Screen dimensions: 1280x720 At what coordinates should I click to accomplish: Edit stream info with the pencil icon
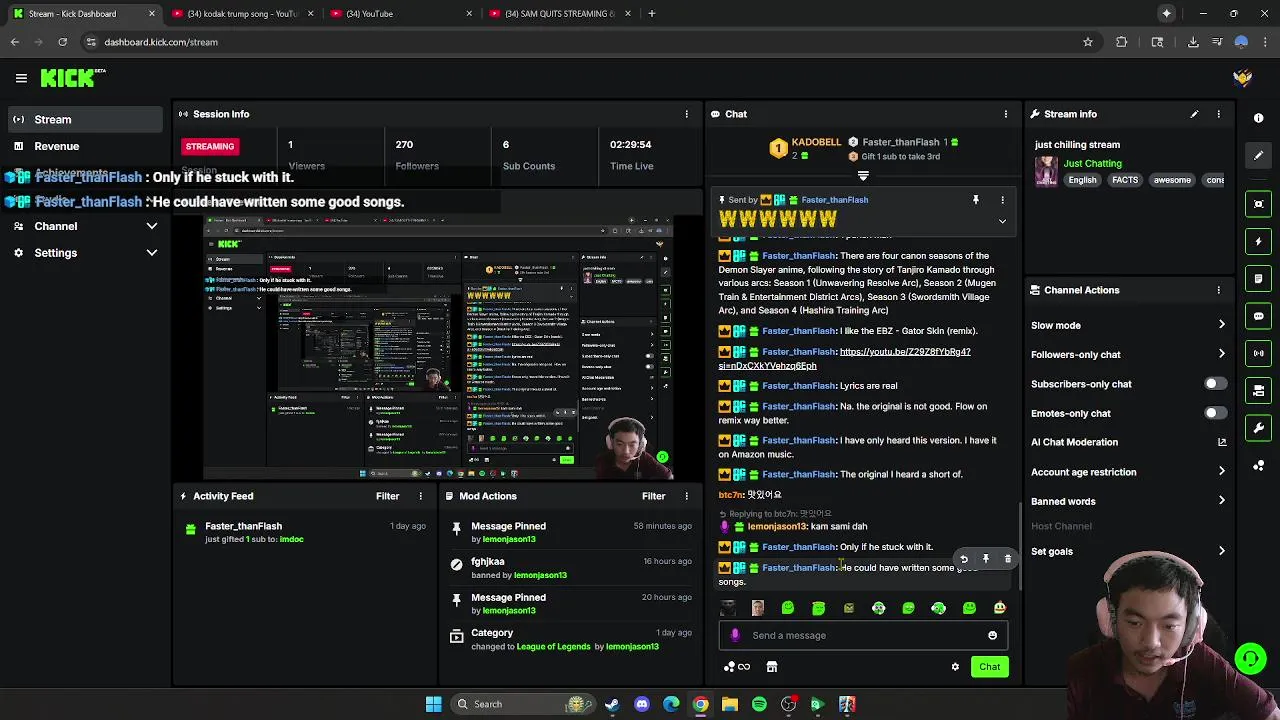tap(1194, 114)
